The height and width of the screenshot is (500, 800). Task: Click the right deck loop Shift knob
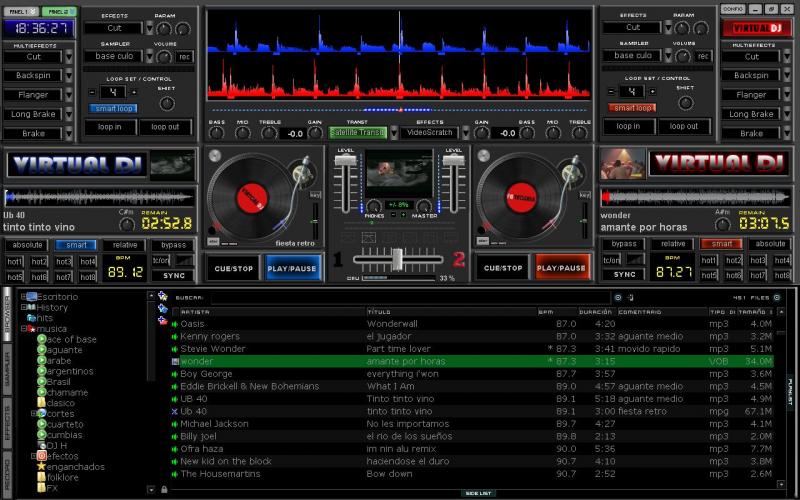[x=685, y=103]
